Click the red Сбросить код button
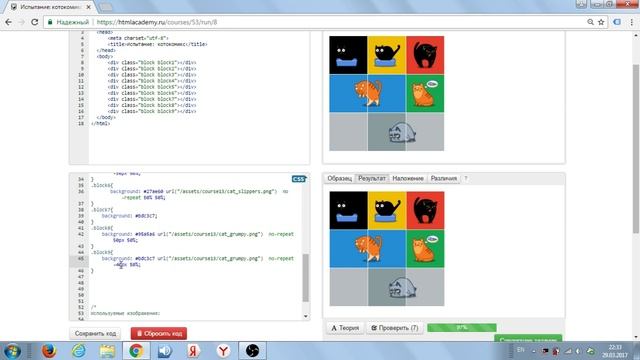640x360 pixels. pos(159,333)
